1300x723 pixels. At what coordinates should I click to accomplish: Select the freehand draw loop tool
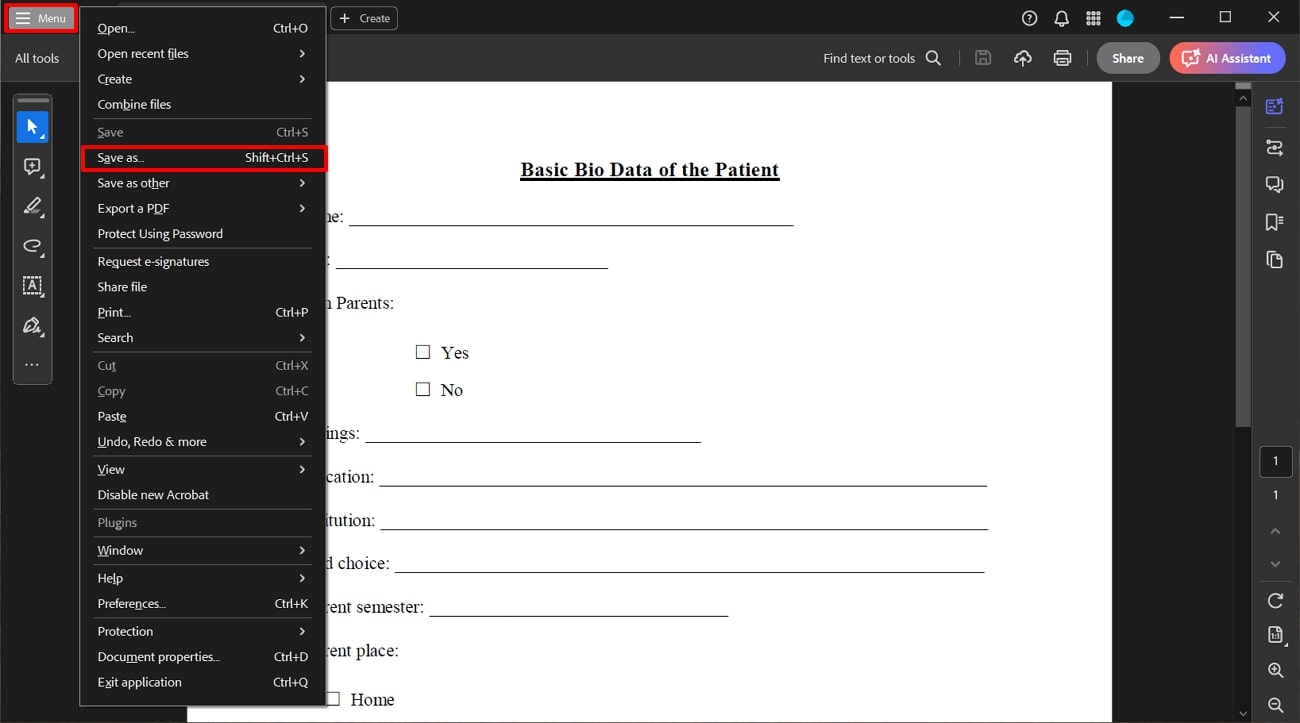(x=32, y=246)
